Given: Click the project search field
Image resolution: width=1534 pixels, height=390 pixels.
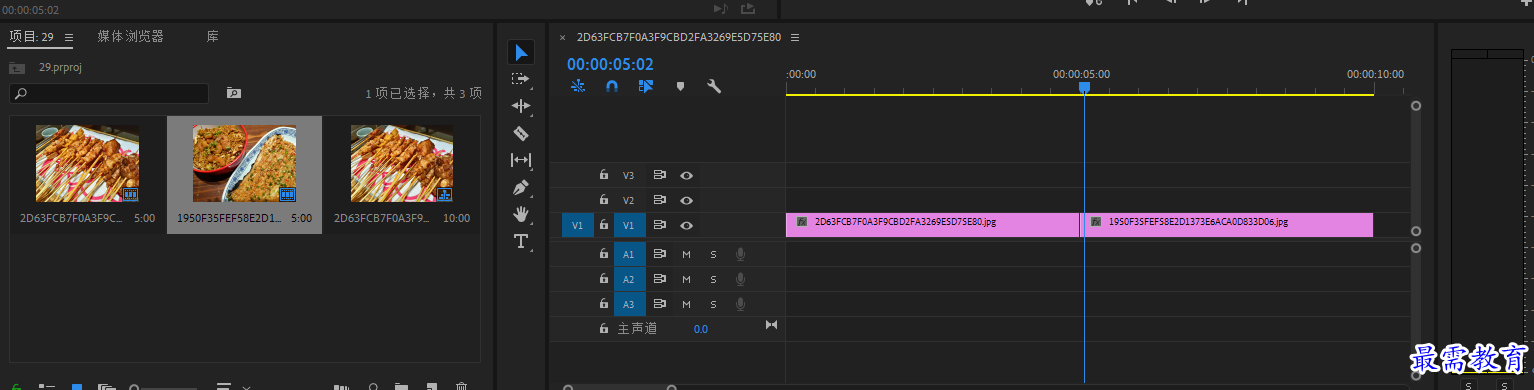Looking at the screenshot, I should click(x=109, y=93).
